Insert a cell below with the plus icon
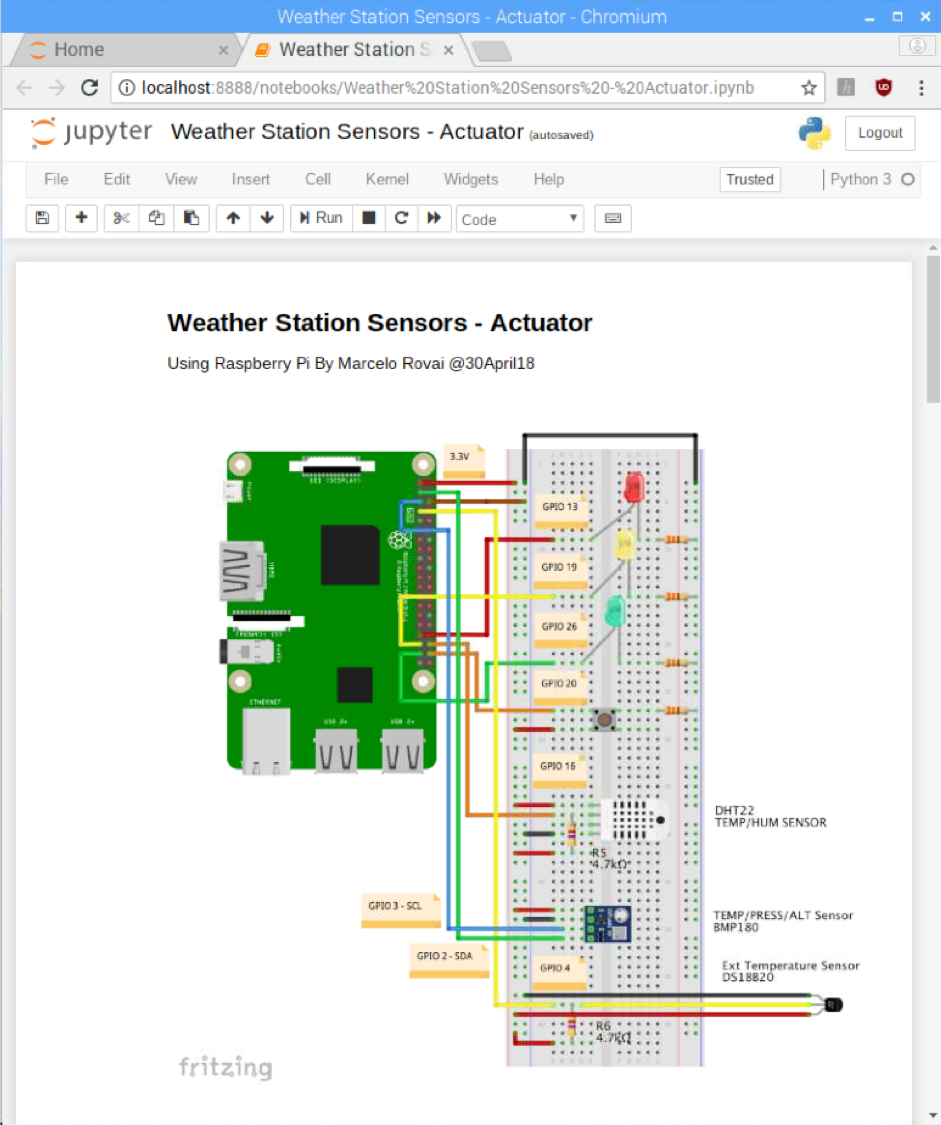The height and width of the screenshot is (1125, 941). tap(81, 218)
